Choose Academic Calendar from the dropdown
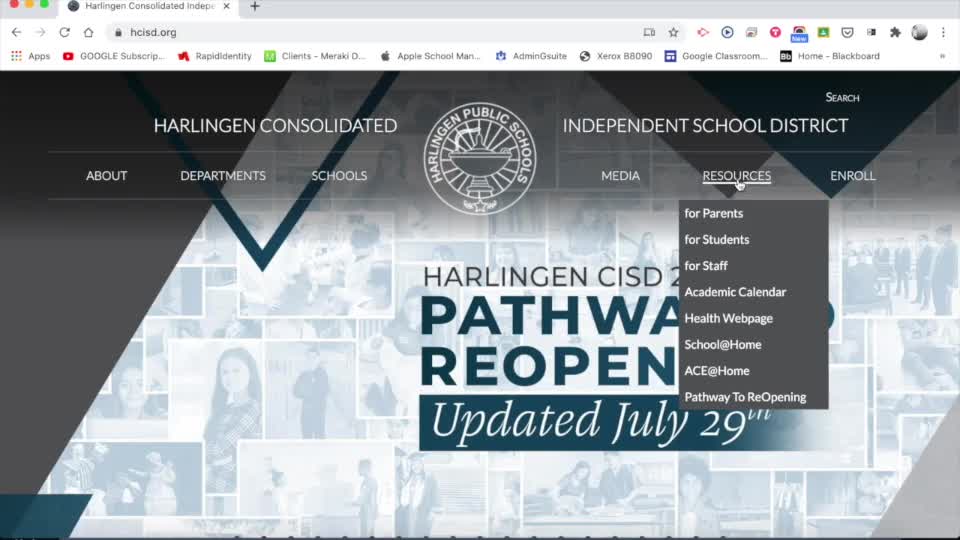 pos(735,292)
